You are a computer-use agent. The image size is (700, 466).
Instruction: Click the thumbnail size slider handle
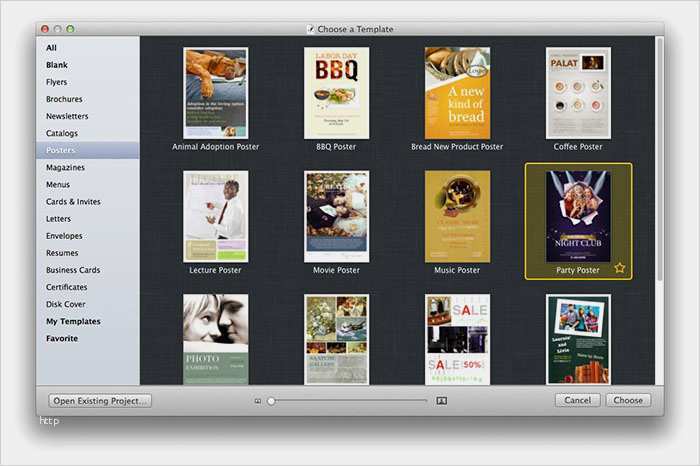[271, 401]
